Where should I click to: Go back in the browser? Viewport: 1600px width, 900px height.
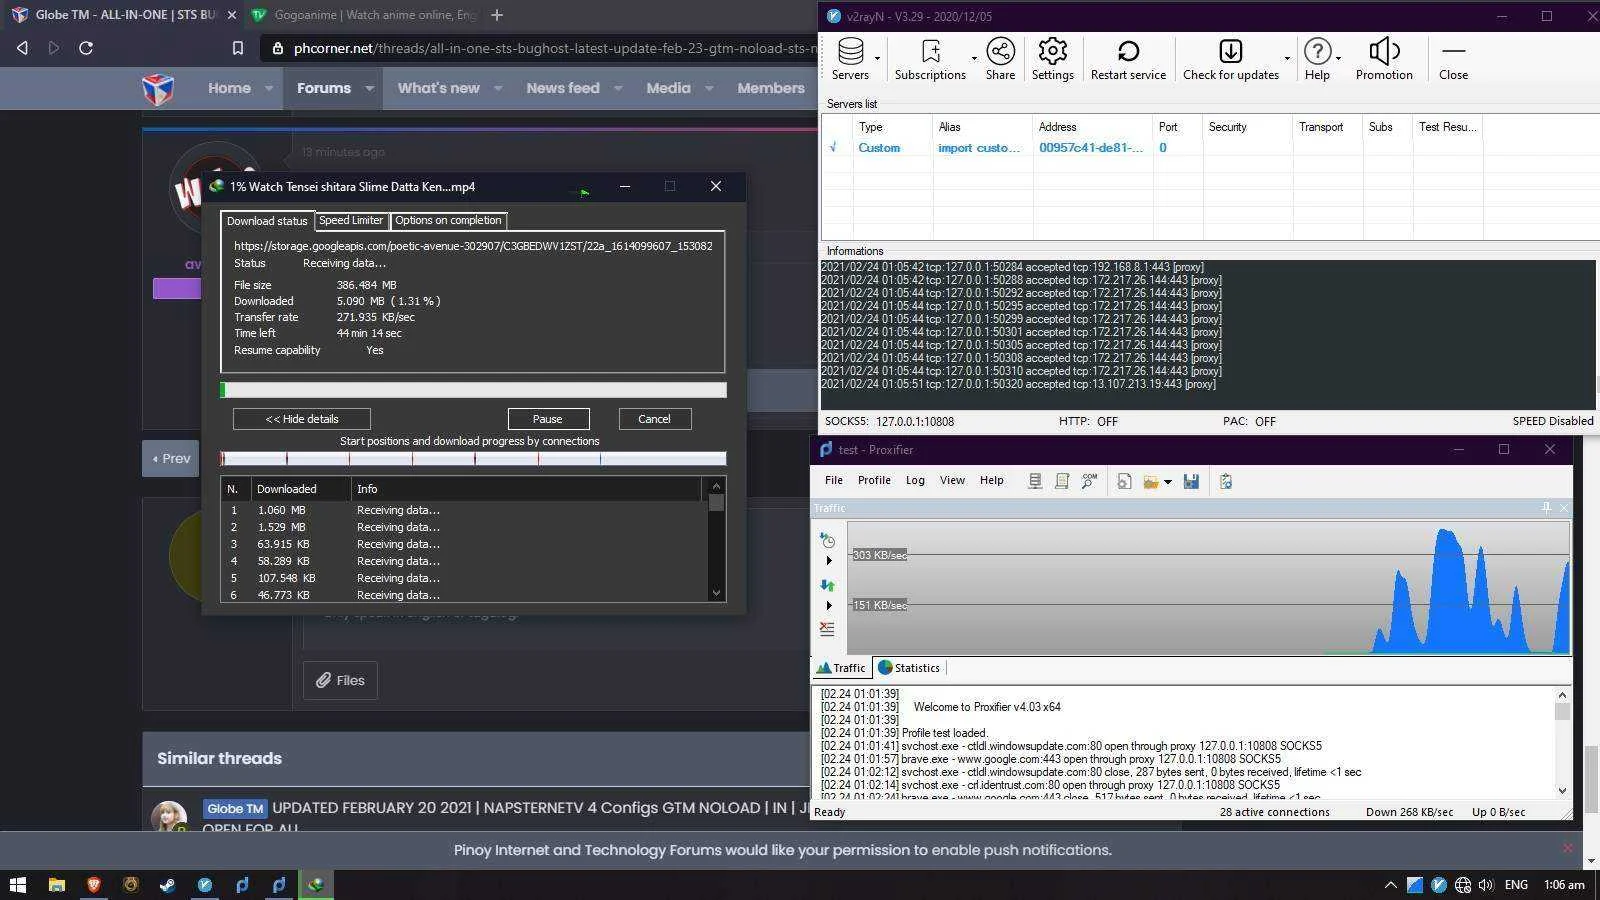22,48
